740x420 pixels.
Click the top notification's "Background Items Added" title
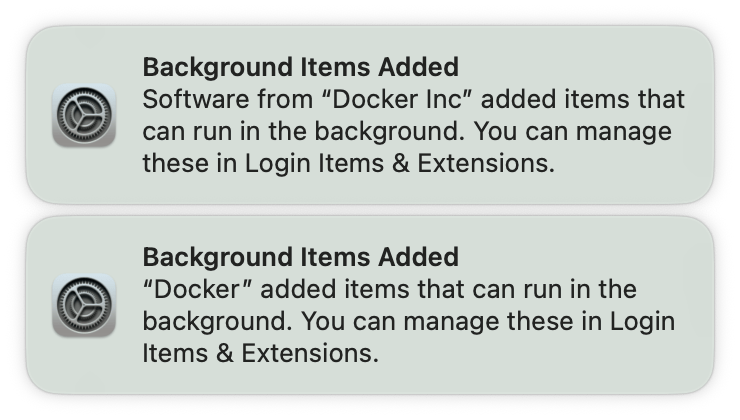point(300,67)
